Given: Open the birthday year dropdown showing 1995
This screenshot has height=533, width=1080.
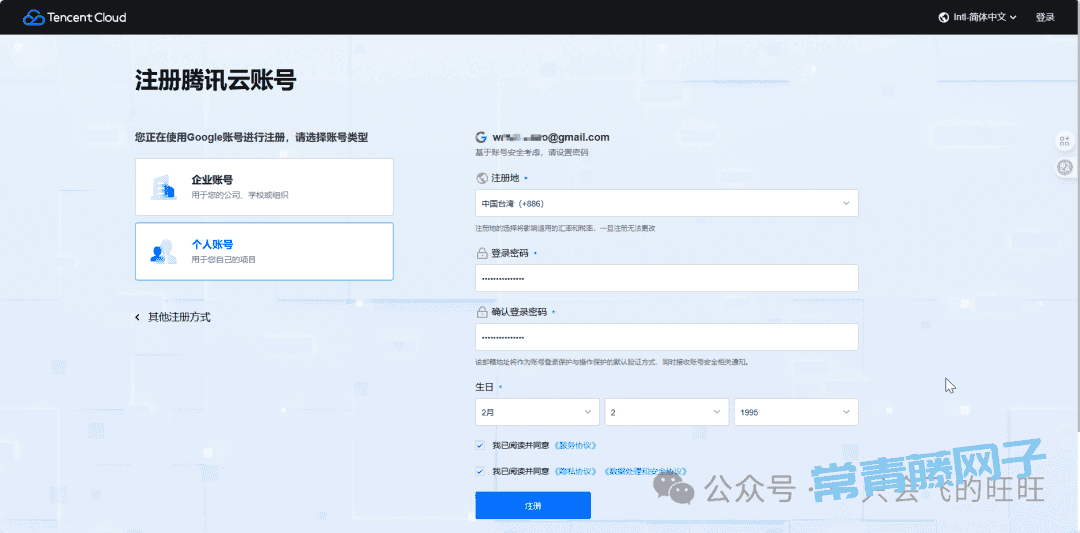Looking at the screenshot, I should click(796, 412).
